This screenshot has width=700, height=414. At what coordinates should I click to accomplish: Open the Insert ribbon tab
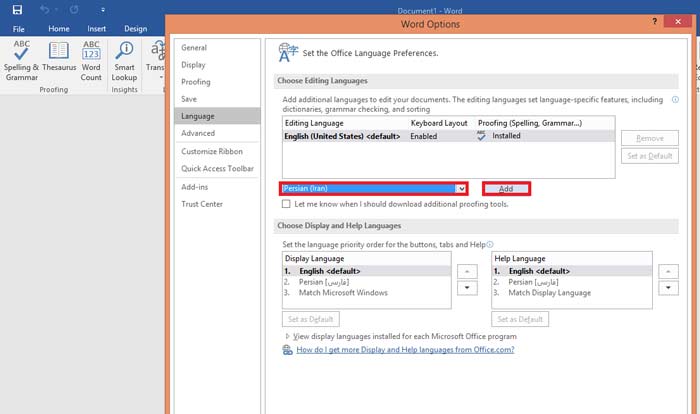(97, 29)
